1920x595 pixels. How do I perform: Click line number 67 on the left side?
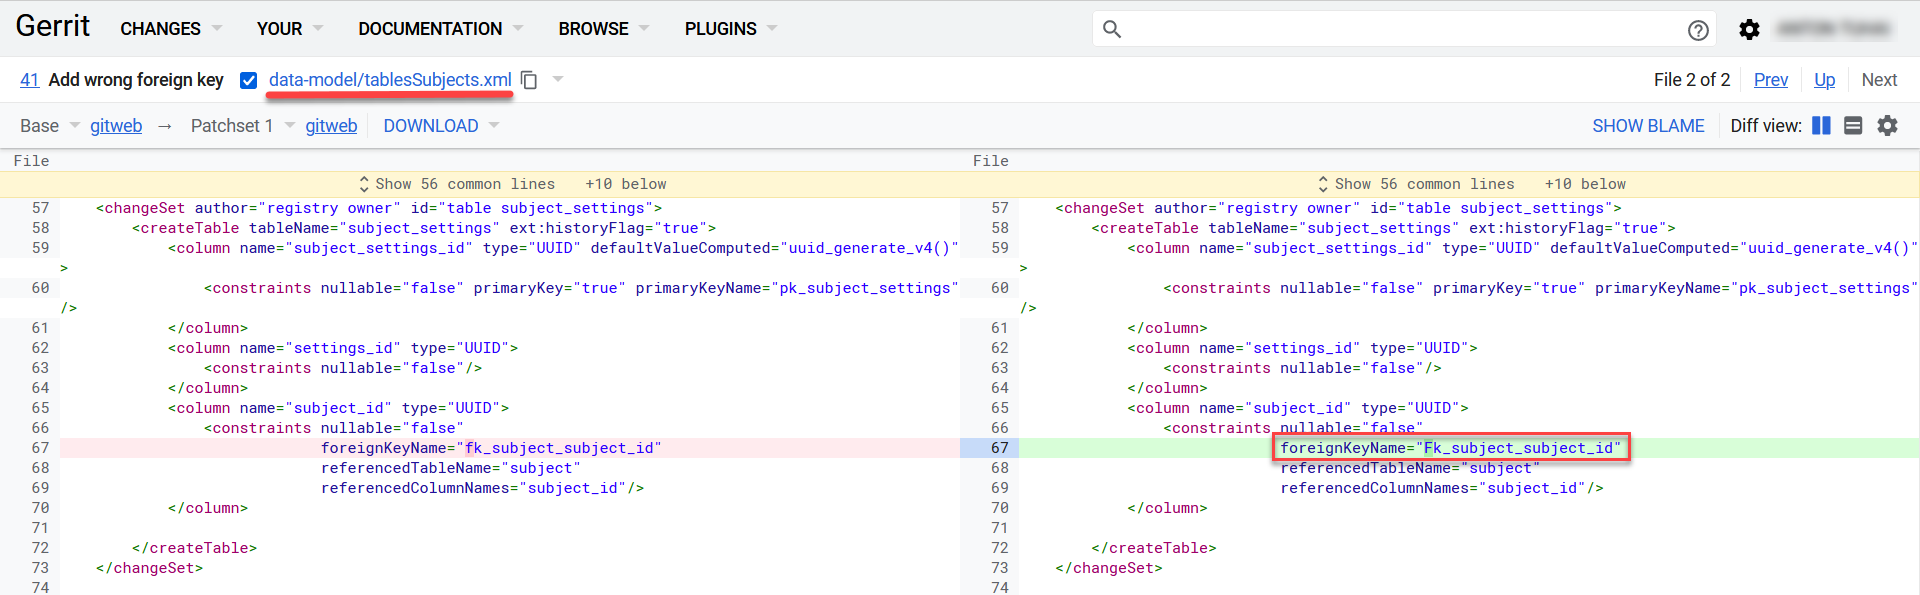pyautogui.click(x=40, y=448)
